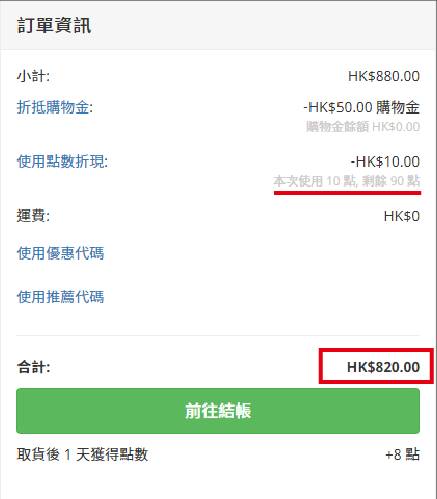Click the 本次使用 10 點 remaining points note
Viewport: 437px width, 499px height.
pyautogui.click(x=347, y=181)
